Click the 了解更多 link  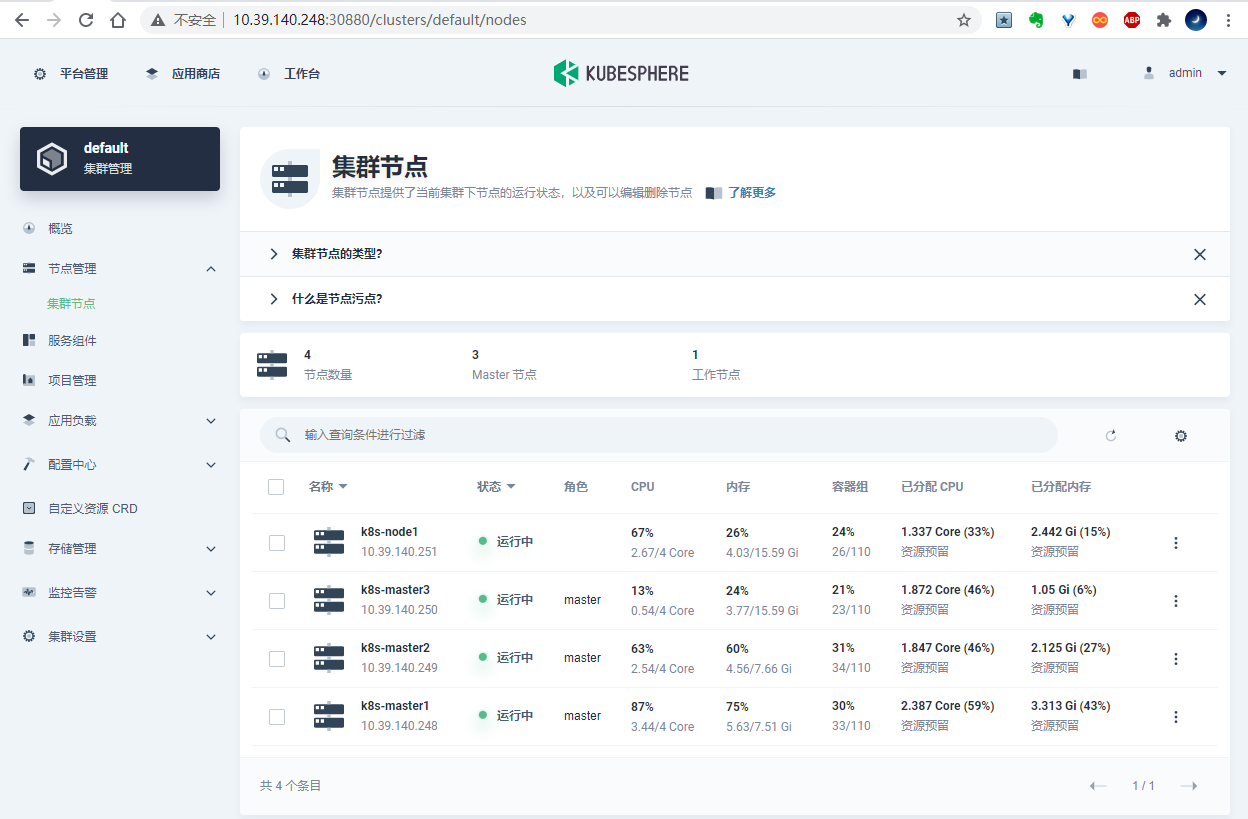(752, 193)
